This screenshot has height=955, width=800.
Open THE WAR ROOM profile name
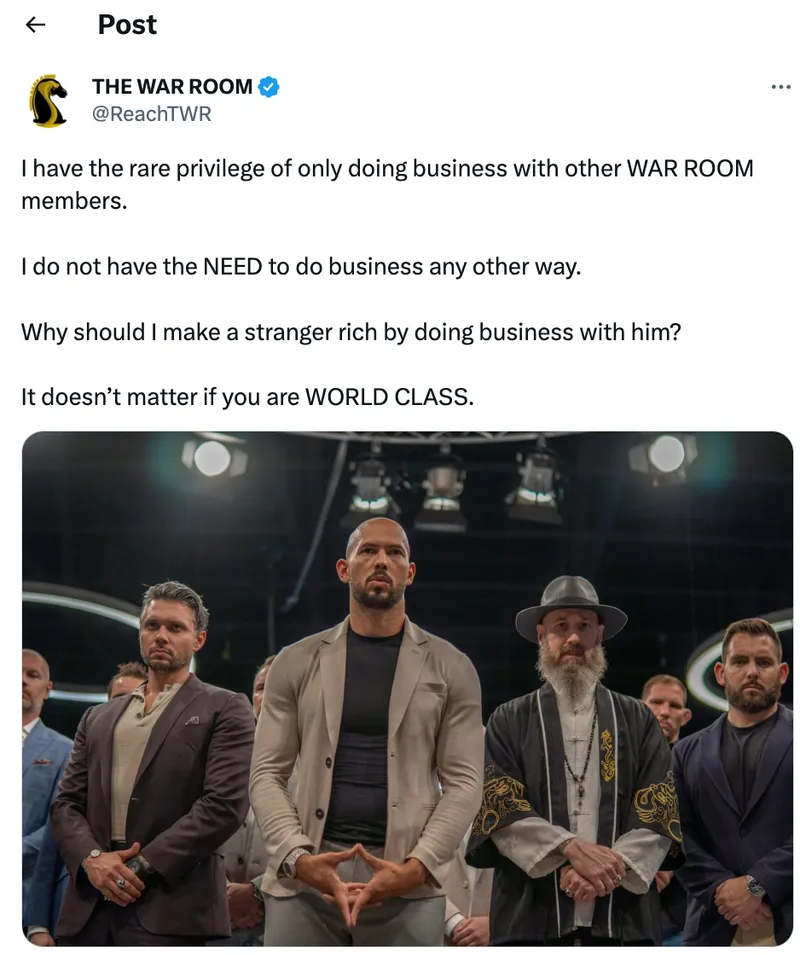tap(172, 86)
